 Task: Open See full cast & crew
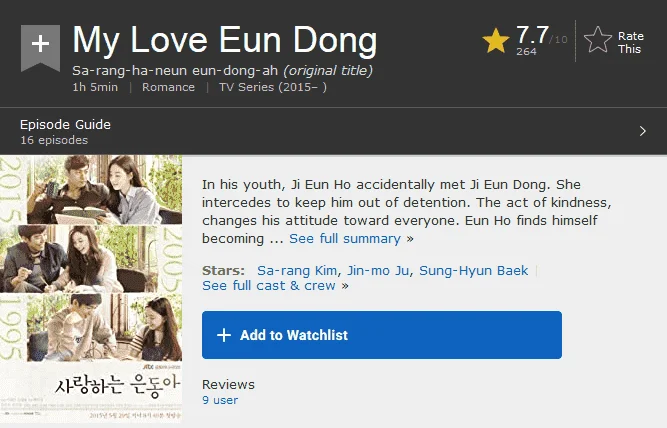[x=269, y=285]
